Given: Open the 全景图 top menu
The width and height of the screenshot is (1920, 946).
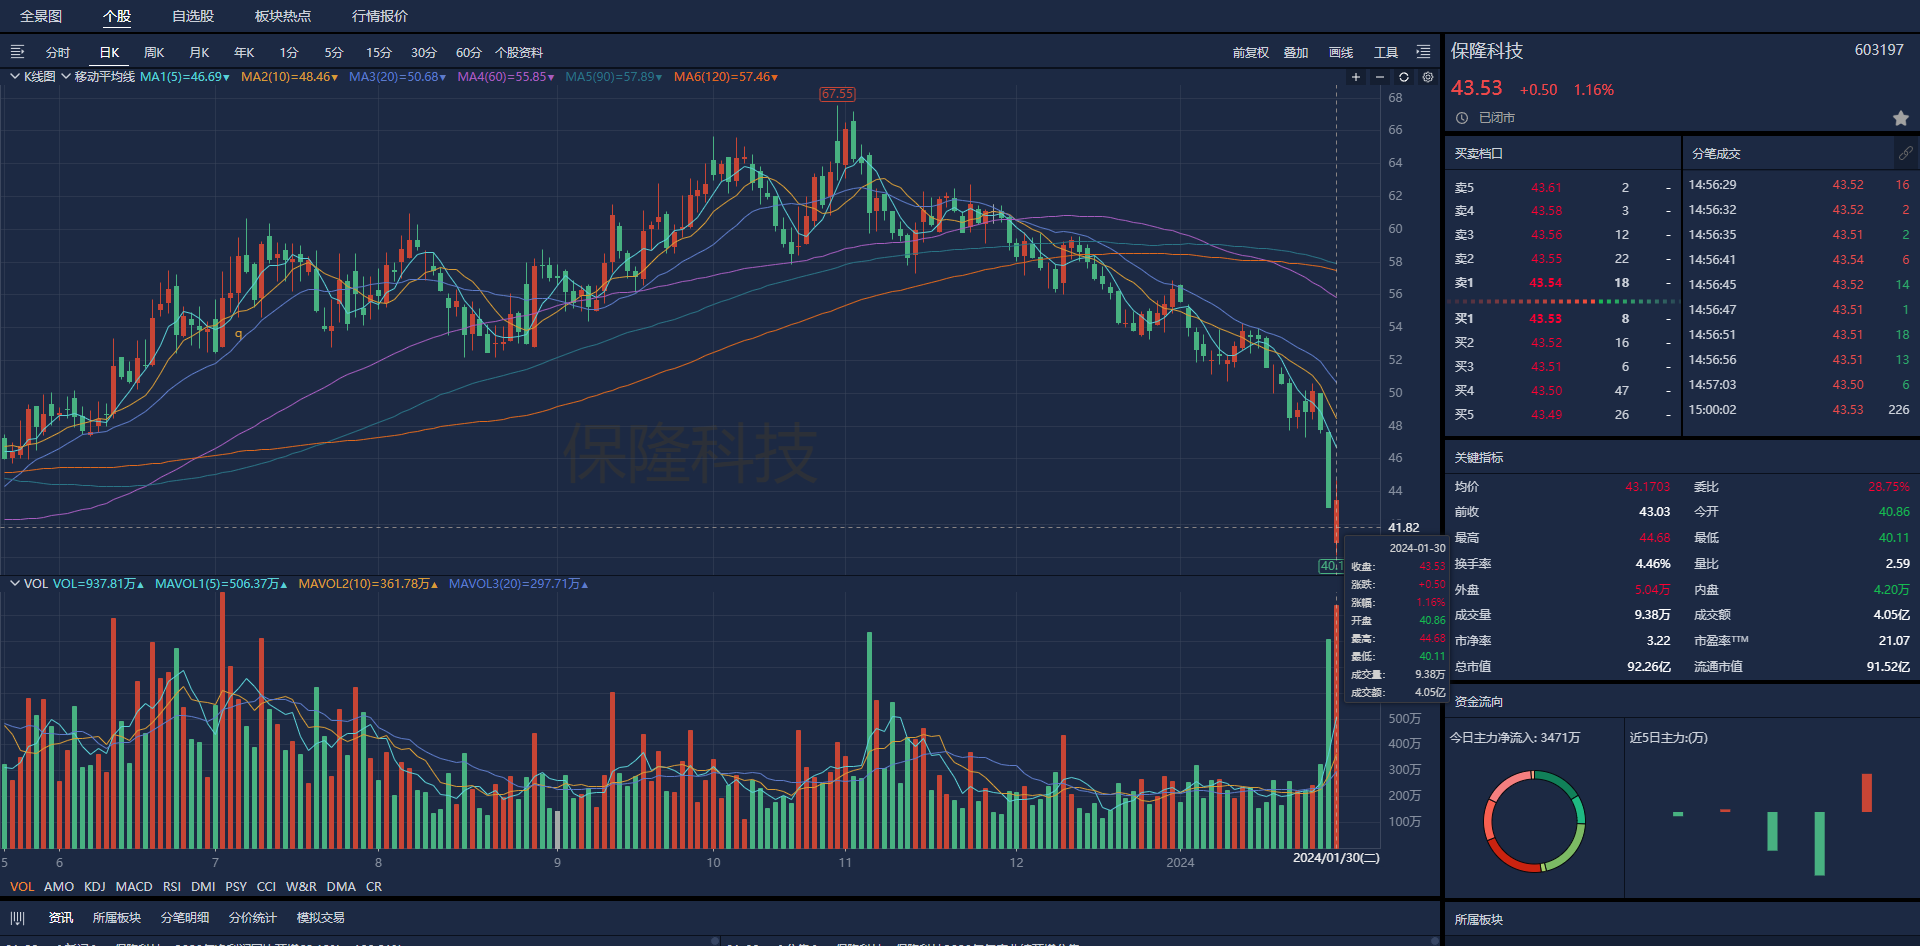Looking at the screenshot, I should point(41,16).
